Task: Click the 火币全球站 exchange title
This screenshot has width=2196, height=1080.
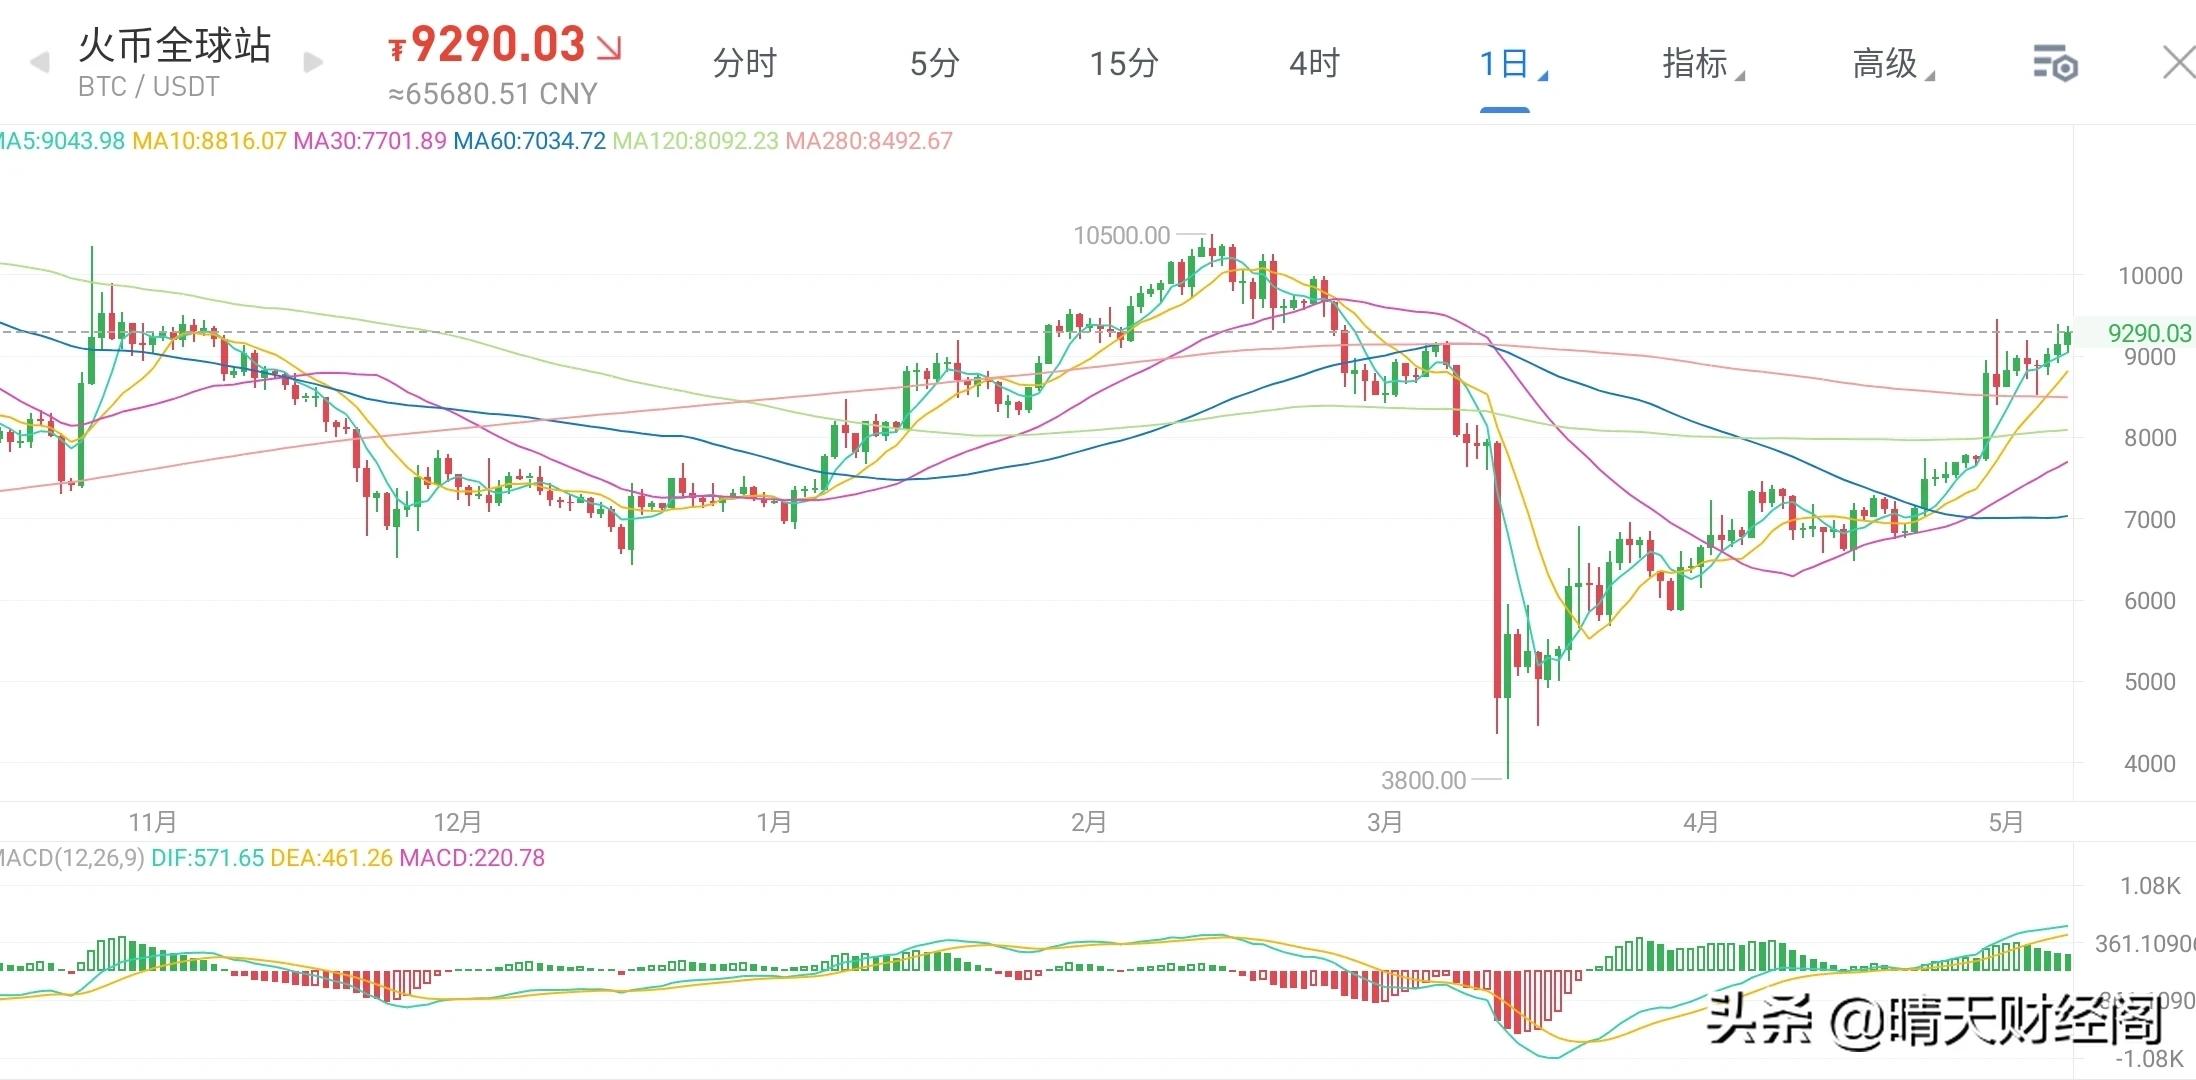Action: click(175, 45)
